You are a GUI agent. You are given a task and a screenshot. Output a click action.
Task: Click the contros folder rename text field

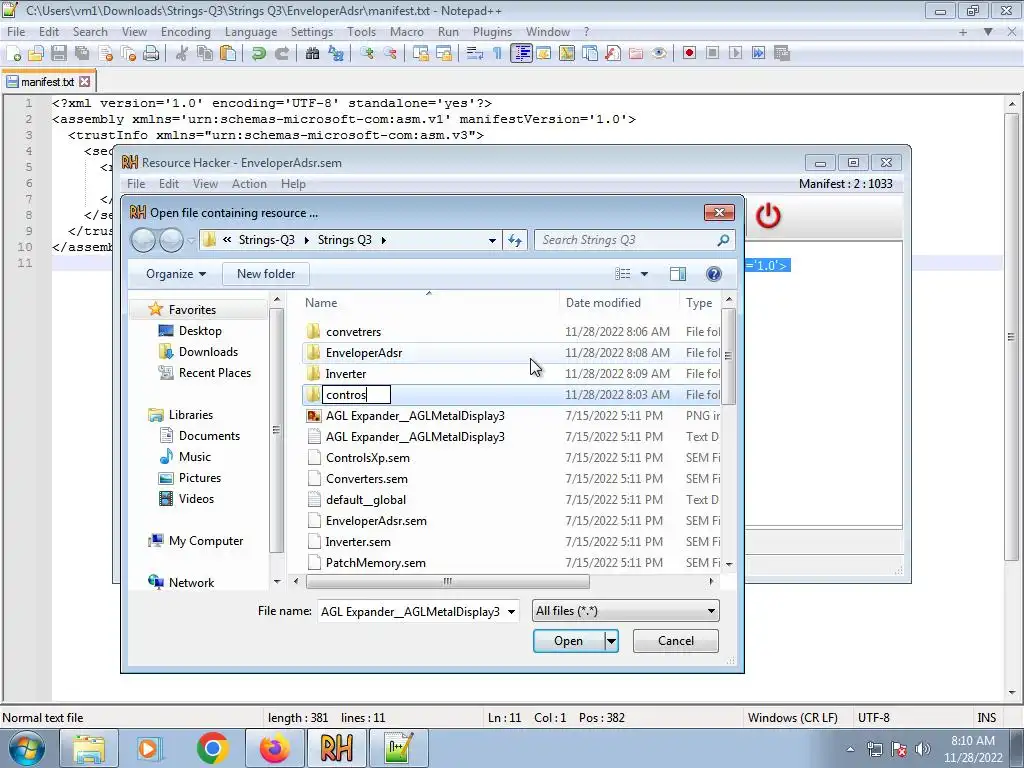click(x=357, y=395)
